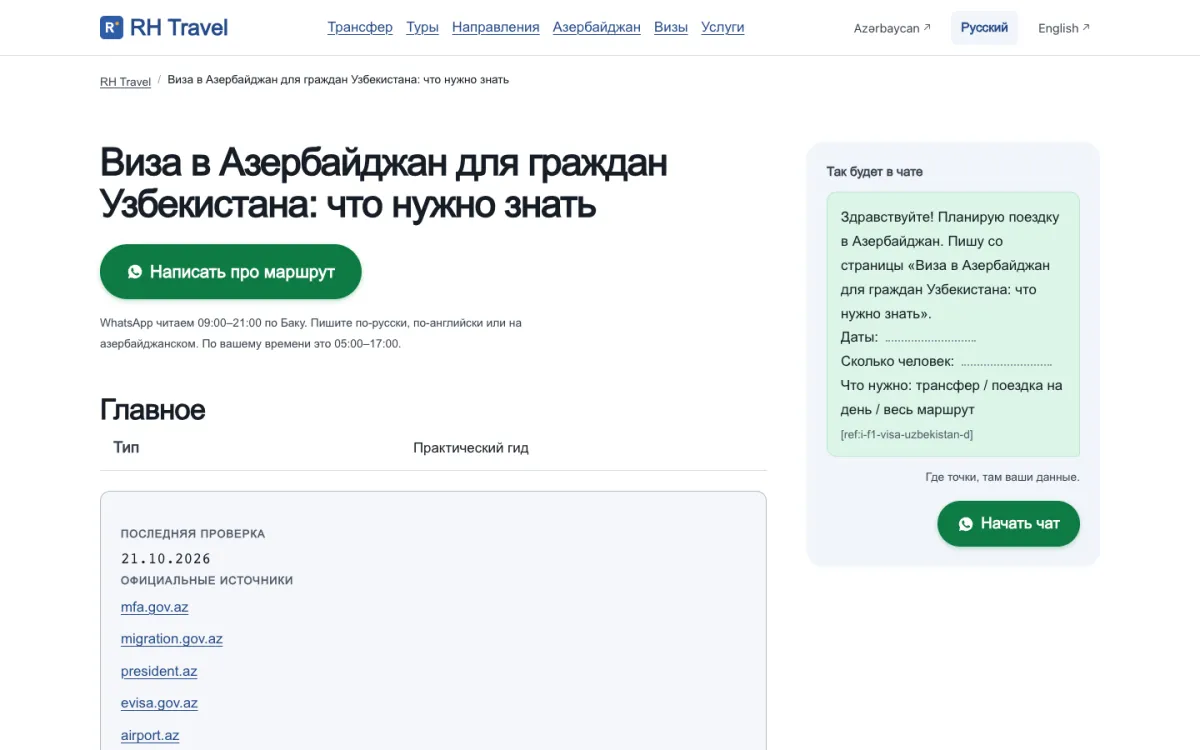Click WhatsApp icon in Начать чат button

(x=965, y=524)
